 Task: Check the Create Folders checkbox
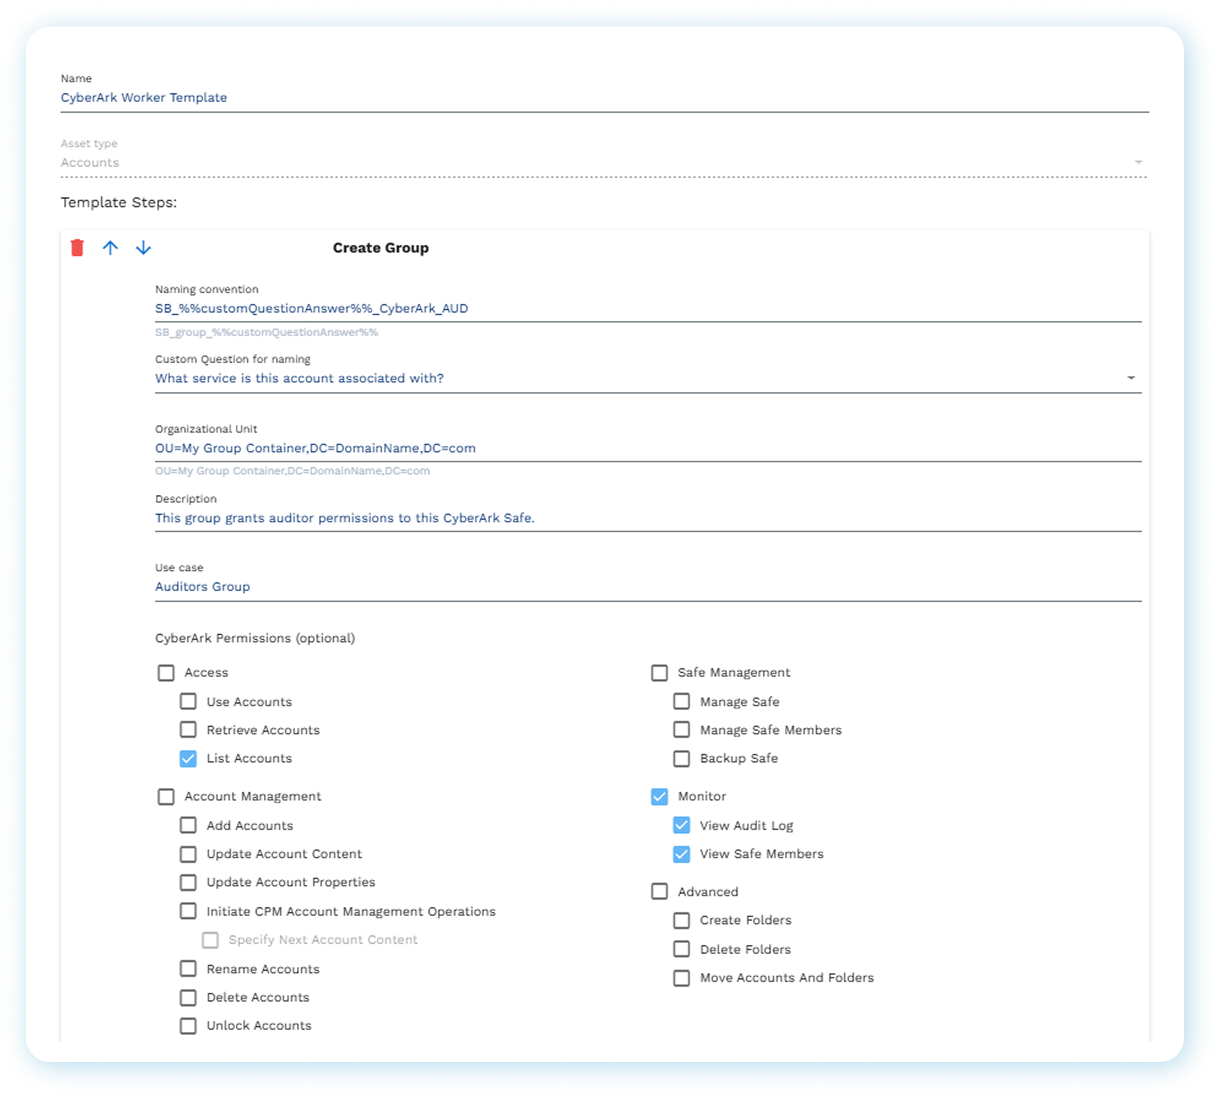pyautogui.click(x=681, y=921)
